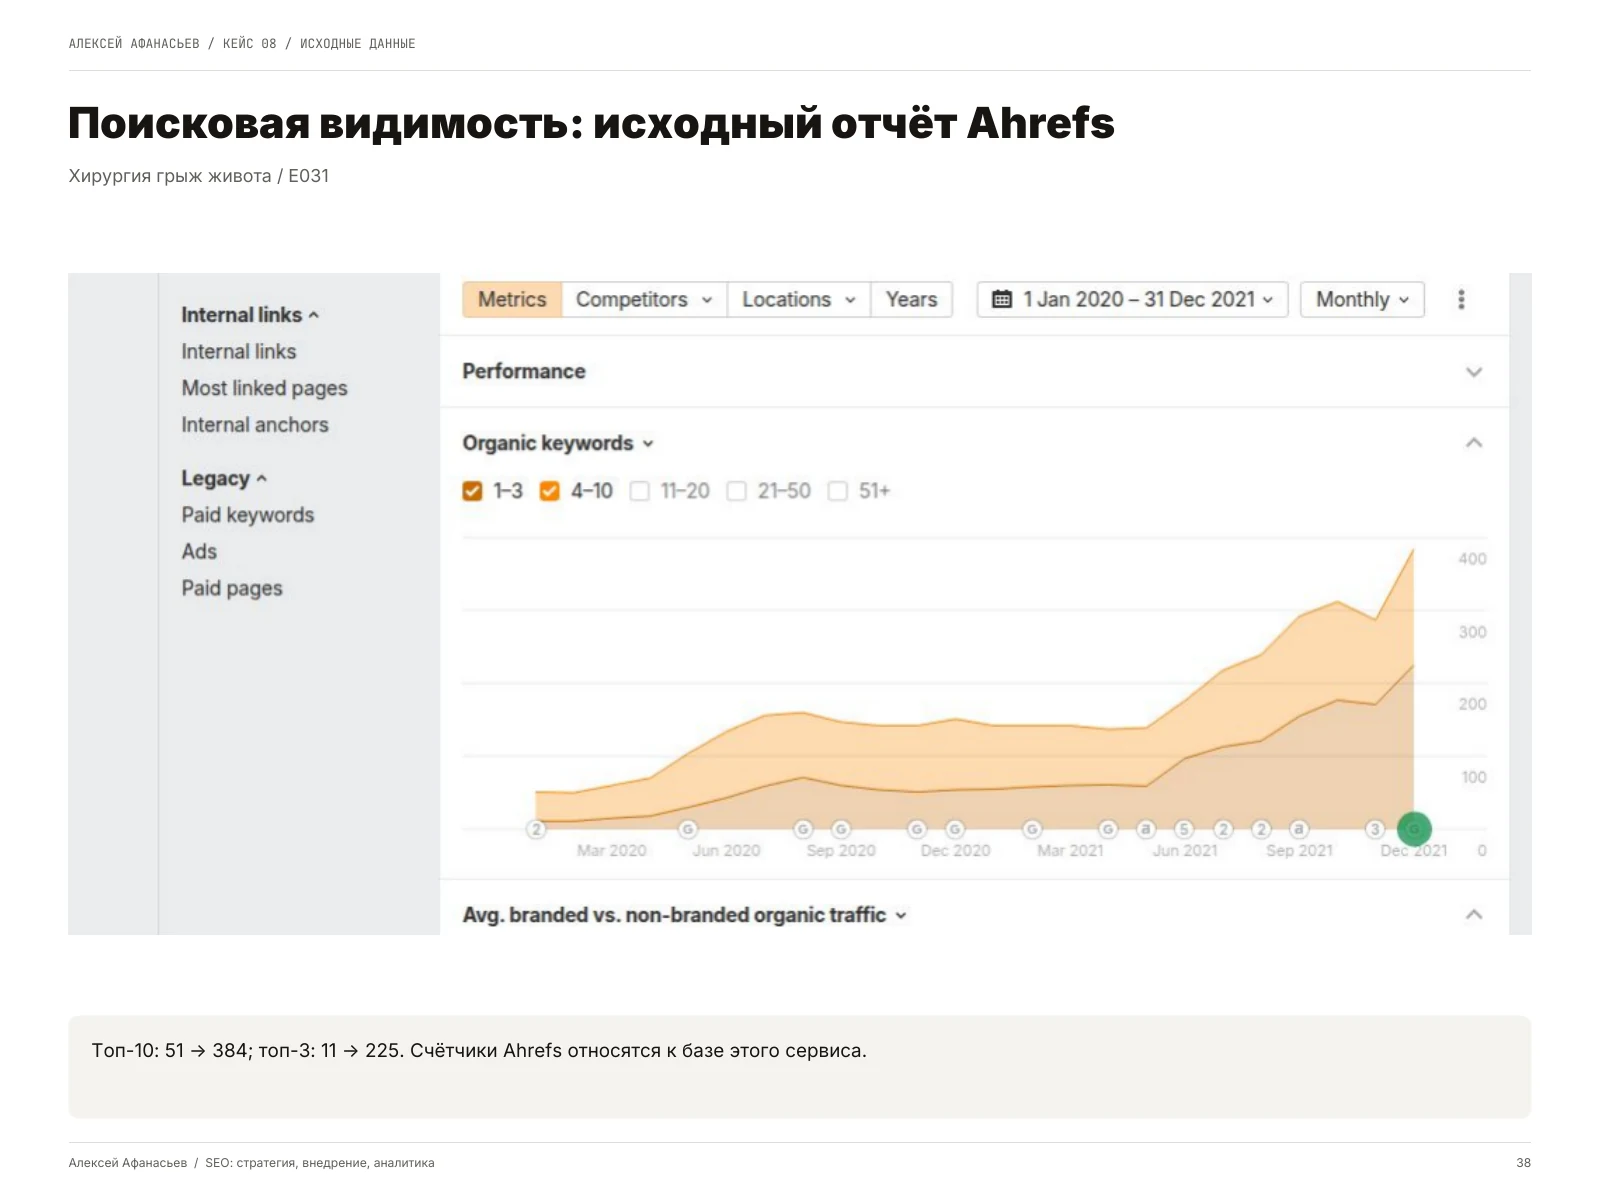Click the Sep 2021 x-axis label
Image resolution: width=1600 pixels, height=1200 pixels.
coord(1299,851)
